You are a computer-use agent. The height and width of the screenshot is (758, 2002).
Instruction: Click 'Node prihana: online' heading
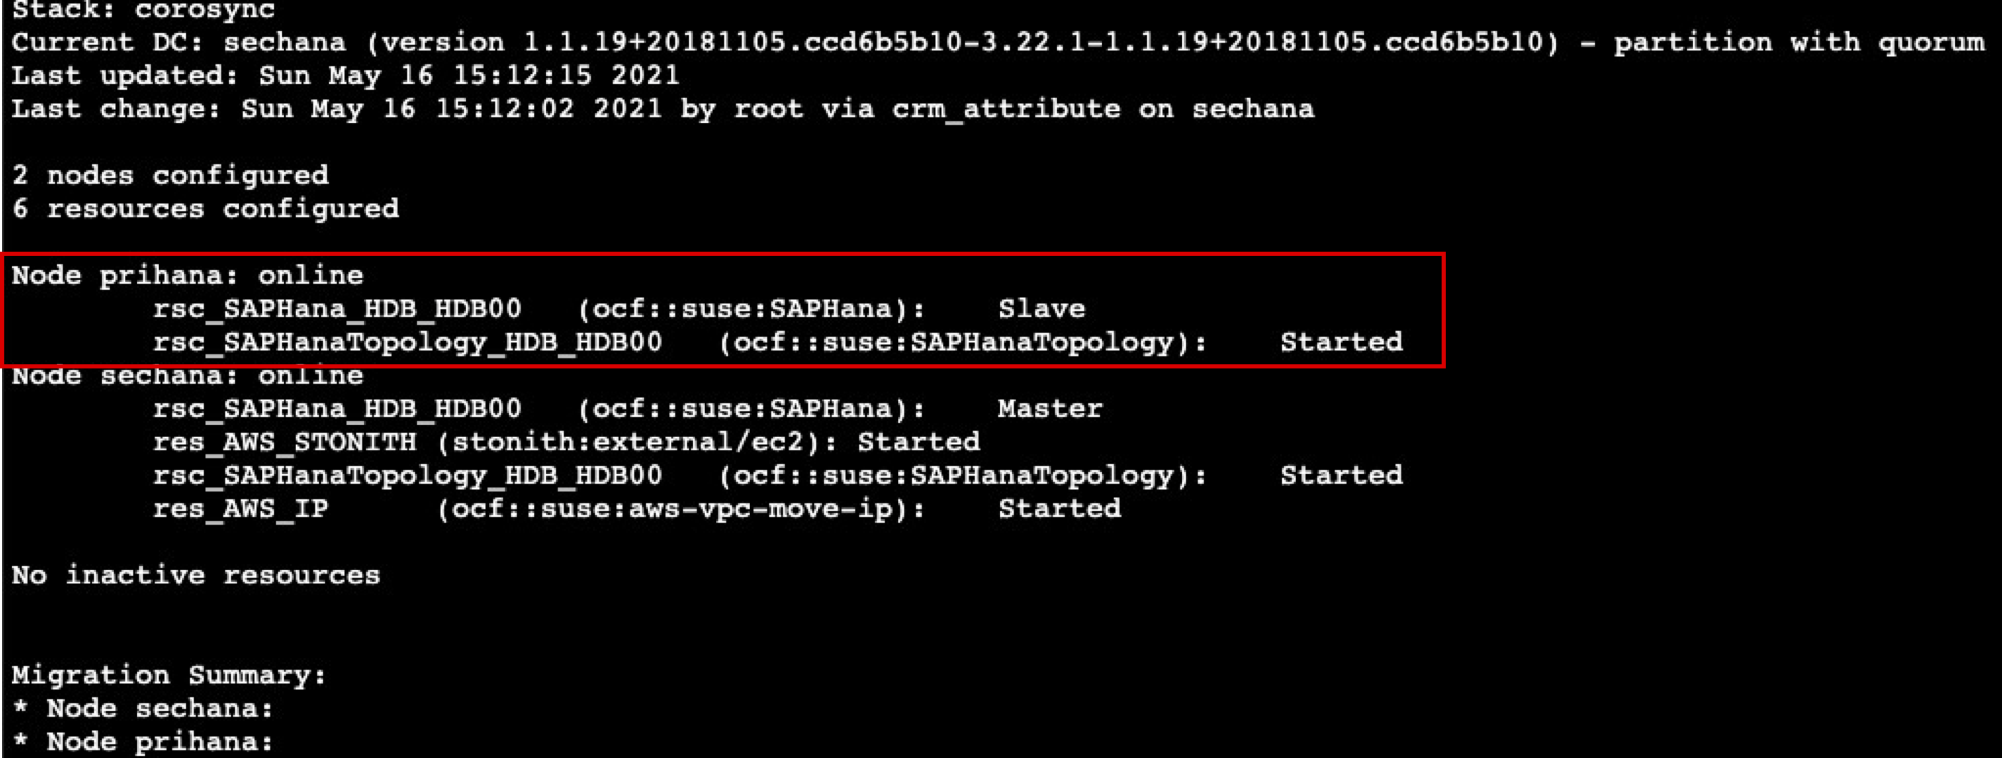coord(187,276)
